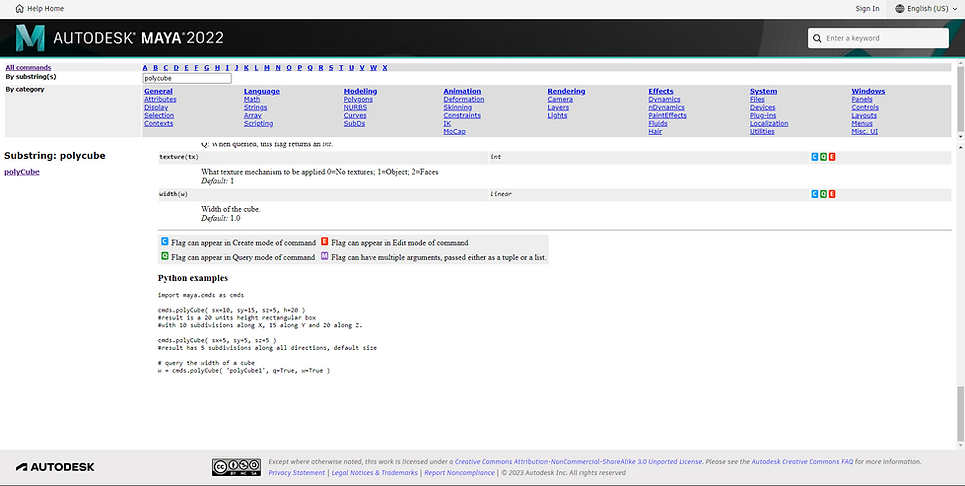Focus the Enter a keyword search field

coord(878,38)
